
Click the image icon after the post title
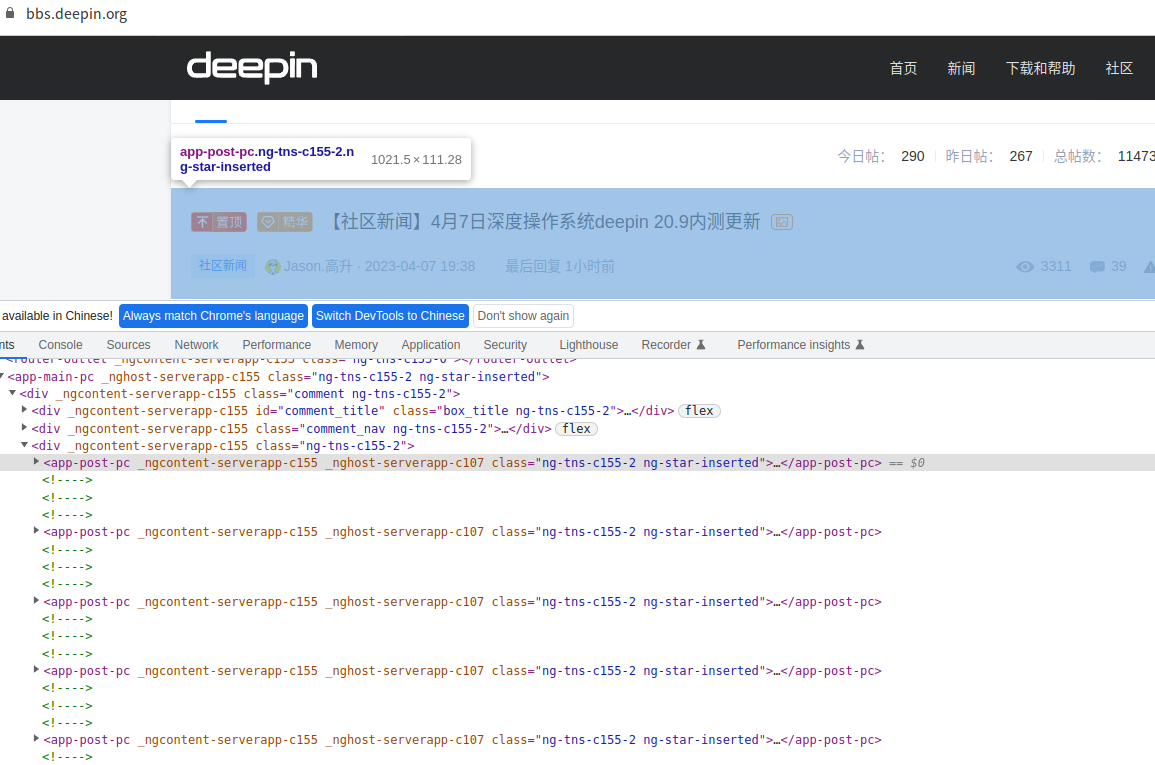782,222
